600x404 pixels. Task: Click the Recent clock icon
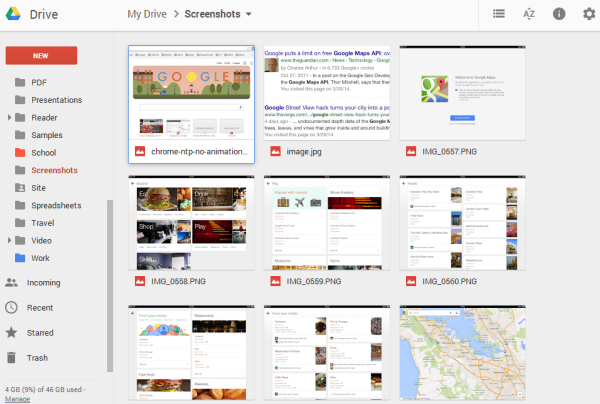[x=11, y=308]
